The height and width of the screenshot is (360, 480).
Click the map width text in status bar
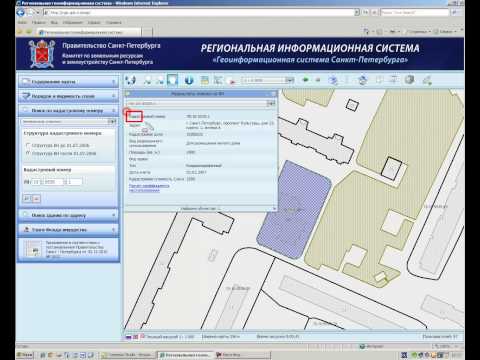pyautogui.click(x=221, y=337)
